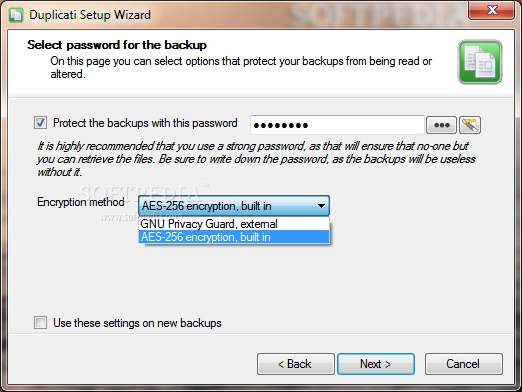
Task: Show password using the three-dots button
Action: (x=441, y=125)
